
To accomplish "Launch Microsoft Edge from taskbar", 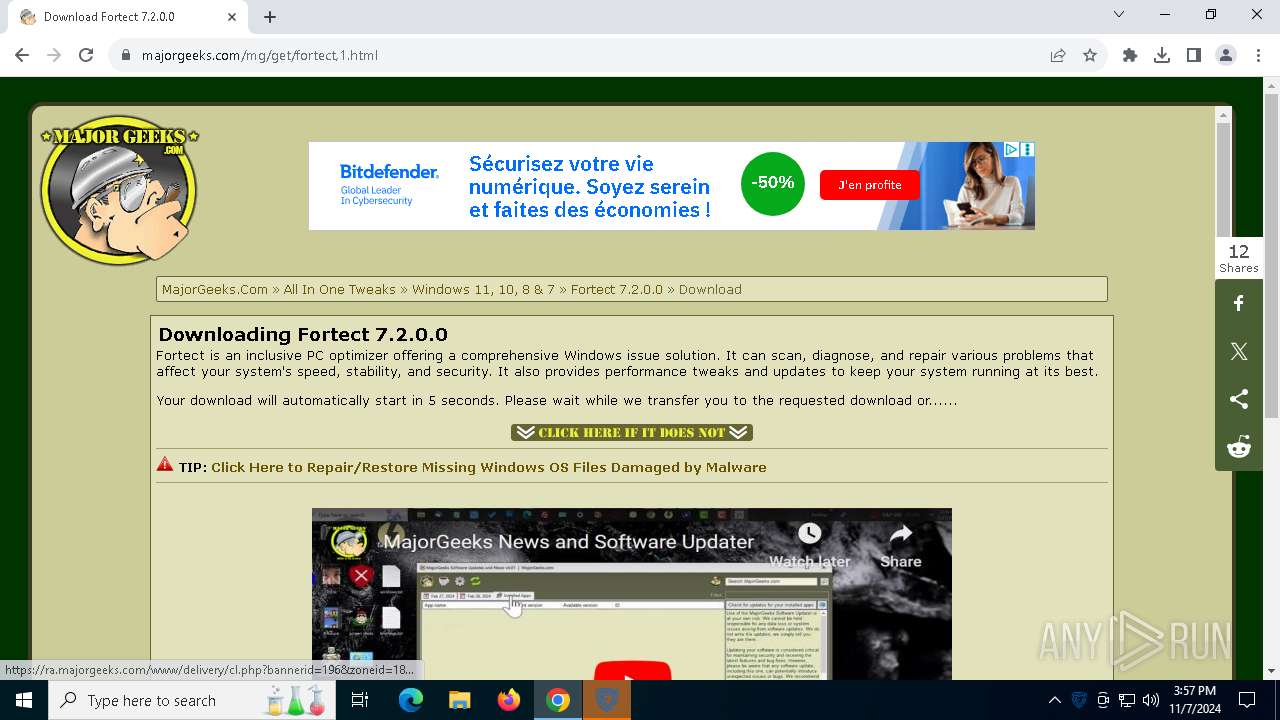I will tap(411, 700).
